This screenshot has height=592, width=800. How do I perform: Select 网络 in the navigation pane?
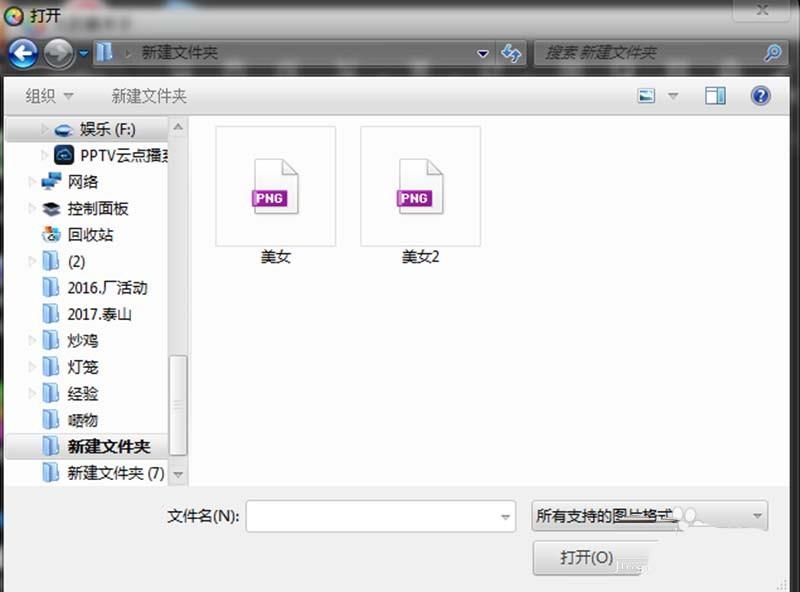pyautogui.click(x=84, y=181)
